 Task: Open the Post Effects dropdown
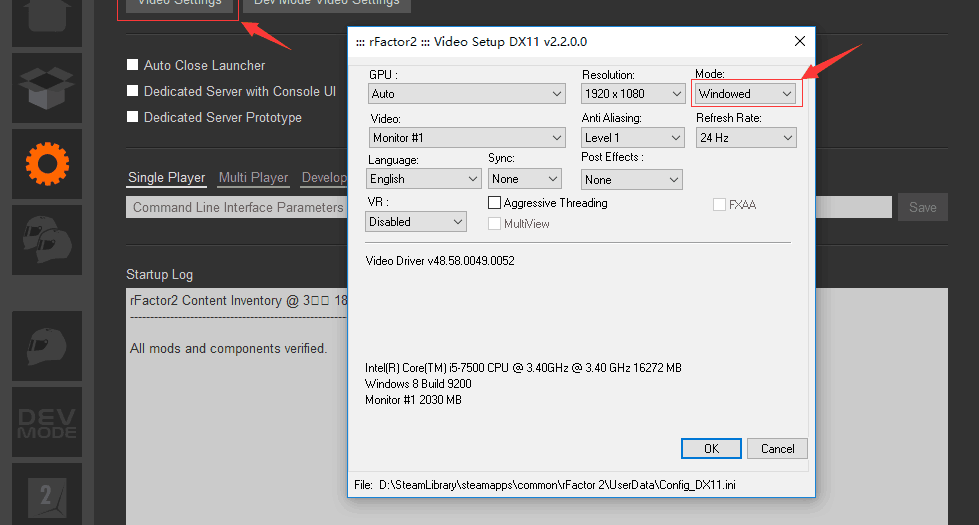pyautogui.click(x=631, y=180)
